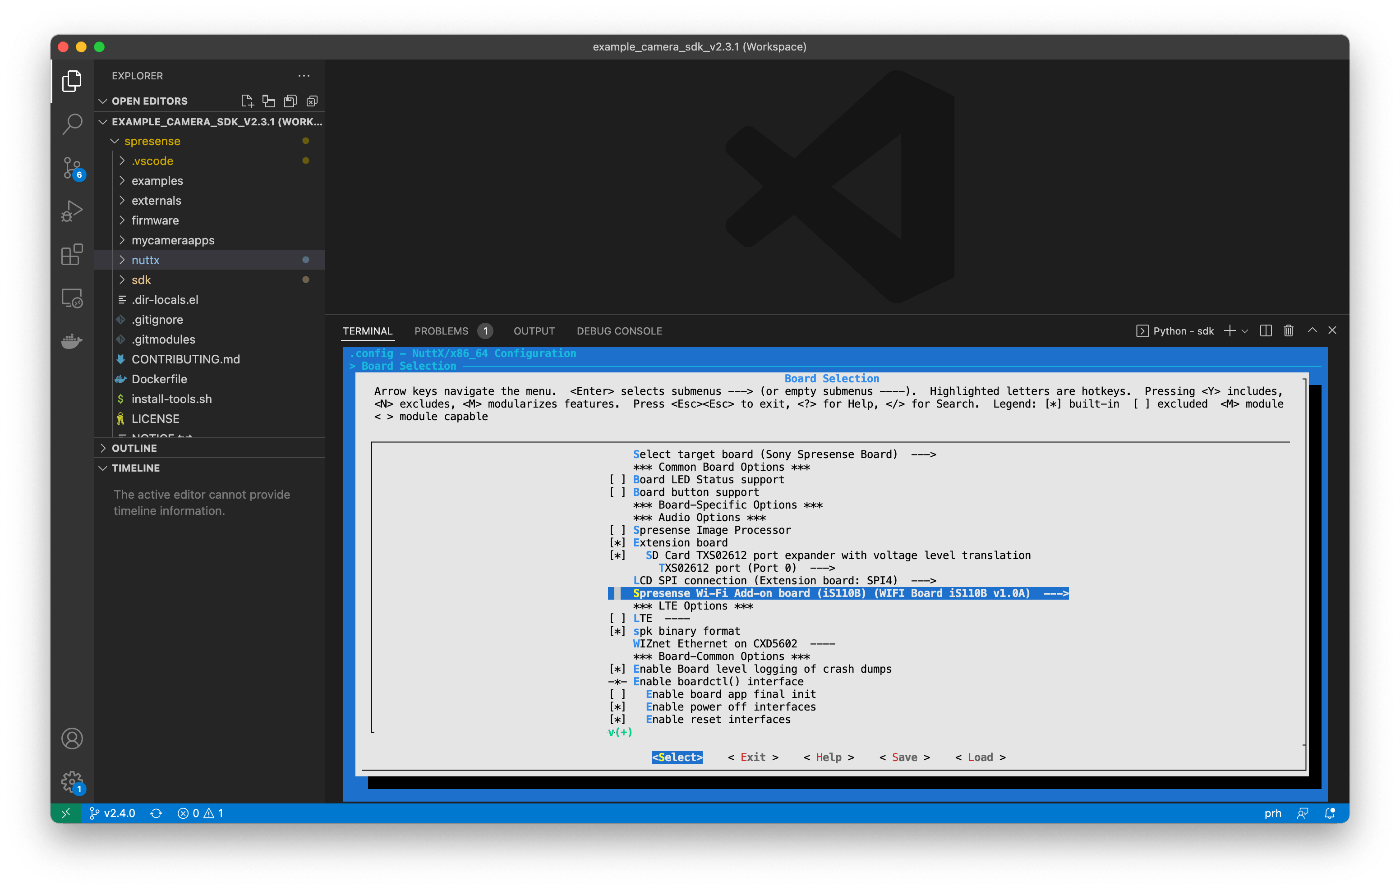The height and width of the screenshot is (890, 1400).
Task: Select 'Select target board' menu entry
Action: [785, 455]
